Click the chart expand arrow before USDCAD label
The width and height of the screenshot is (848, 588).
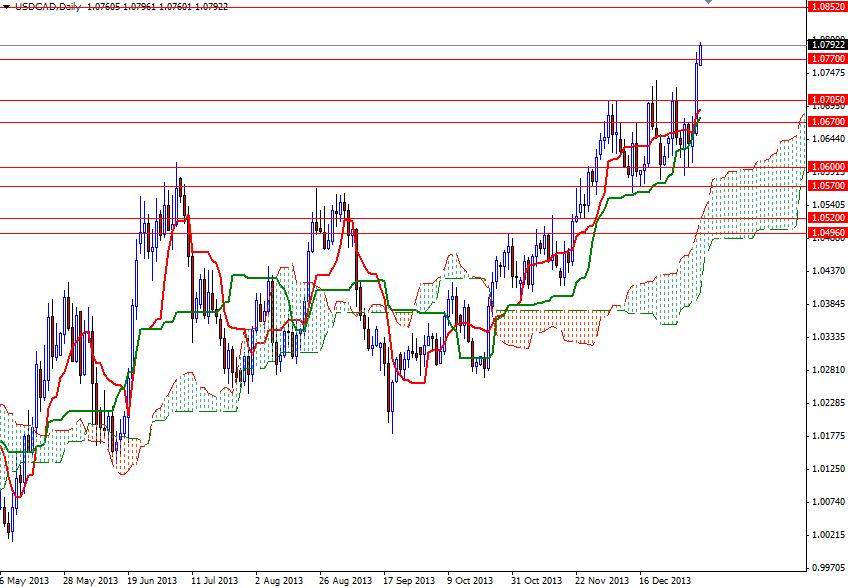pos(6,4)
